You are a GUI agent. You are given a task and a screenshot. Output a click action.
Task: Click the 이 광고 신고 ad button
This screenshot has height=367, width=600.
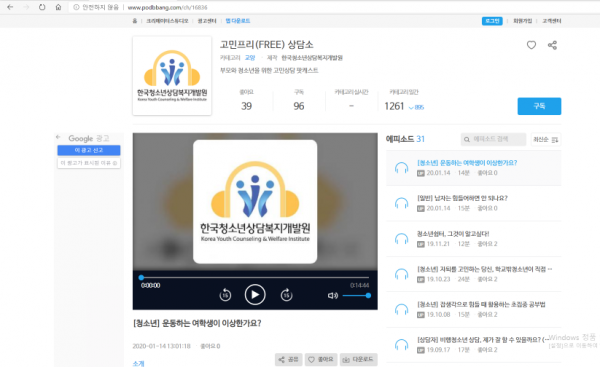point(89,150)
